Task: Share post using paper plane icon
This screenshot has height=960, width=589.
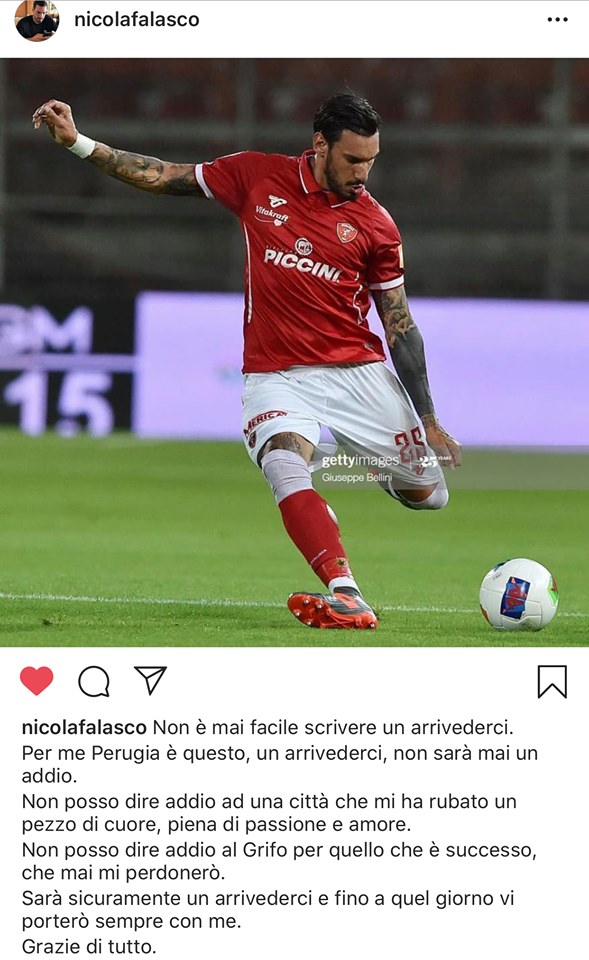Action: click(150, 680)
